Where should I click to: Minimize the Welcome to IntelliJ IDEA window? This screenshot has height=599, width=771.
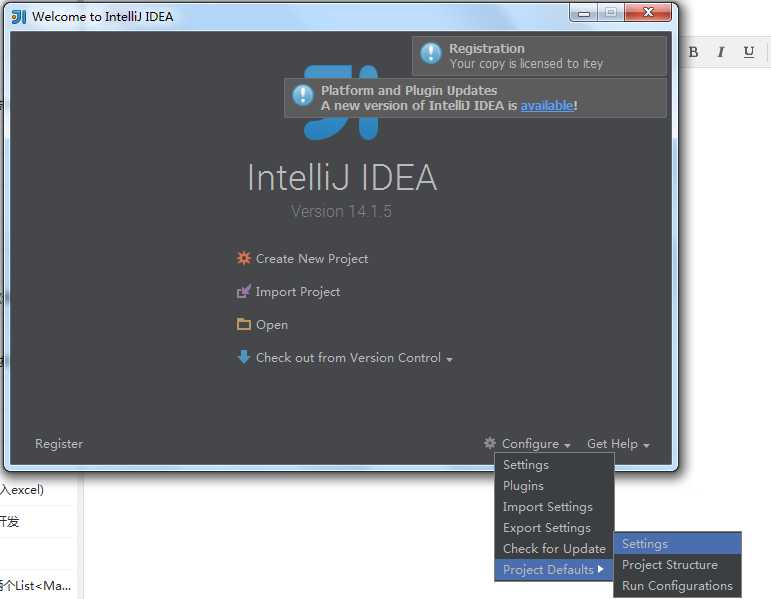point(584,13)
